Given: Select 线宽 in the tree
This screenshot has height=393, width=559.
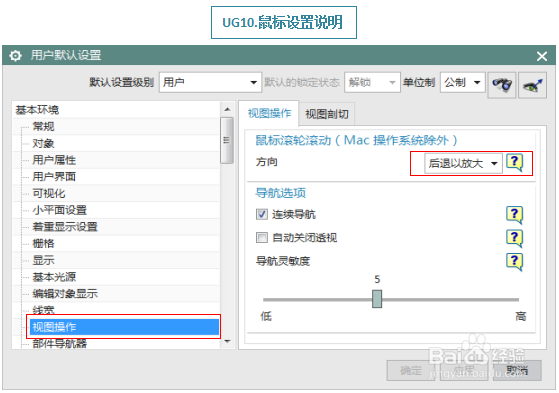Looking at the screenshot, I should (x=43, y=310).
